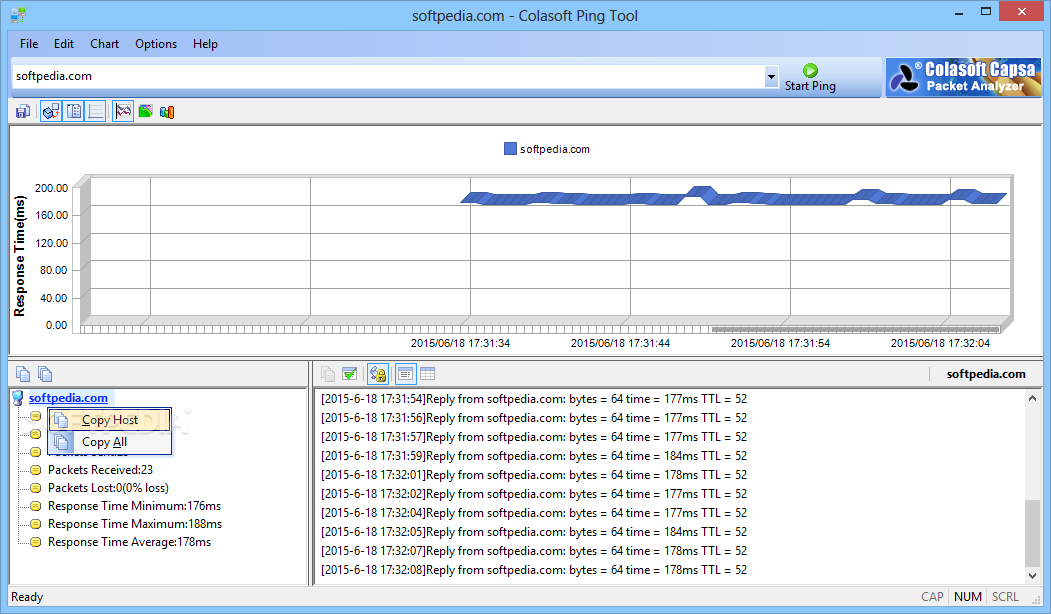Maximize the Colasoft Ping Tool window
Screen dimensions: 1051x614
tap(986, 11)
